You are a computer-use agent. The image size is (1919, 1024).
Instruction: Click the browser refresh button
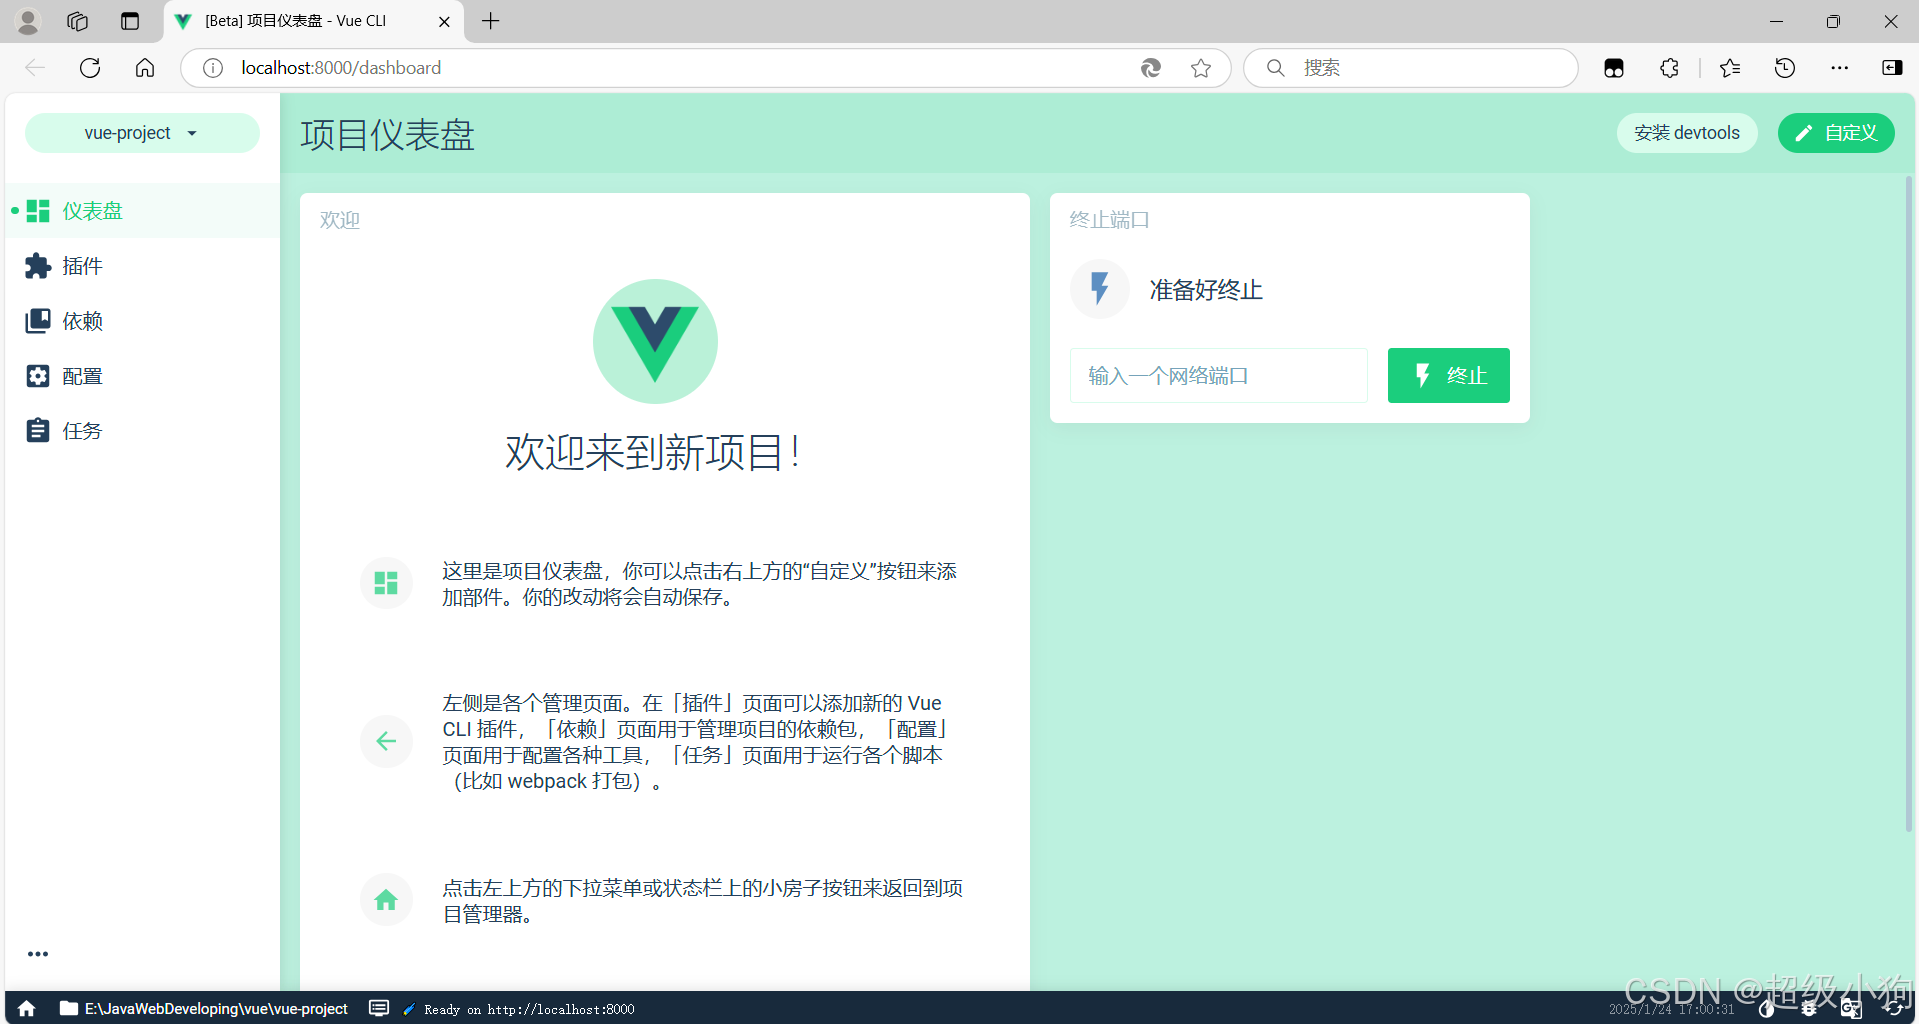[90, 68]
